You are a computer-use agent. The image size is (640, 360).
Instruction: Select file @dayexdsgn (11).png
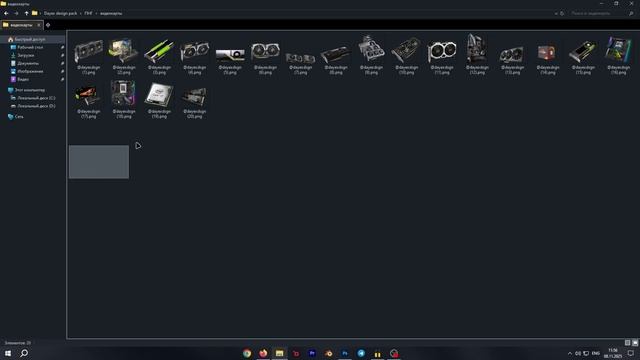[x=442, y=56]
